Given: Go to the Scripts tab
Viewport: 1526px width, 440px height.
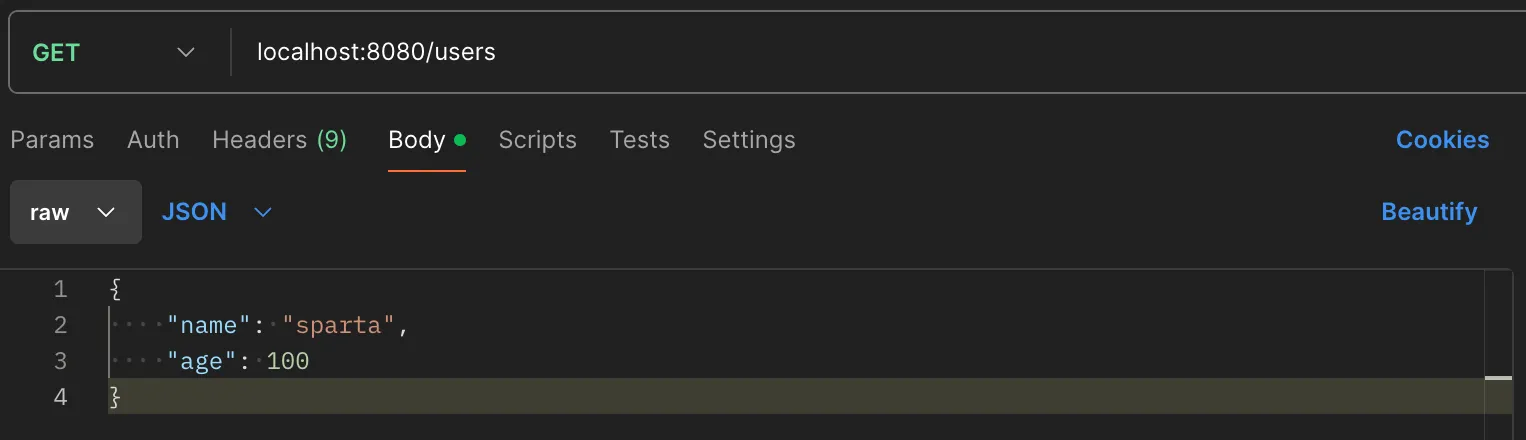Looking at the screenshot, I should pyautogui.click(x=537, y=140).
